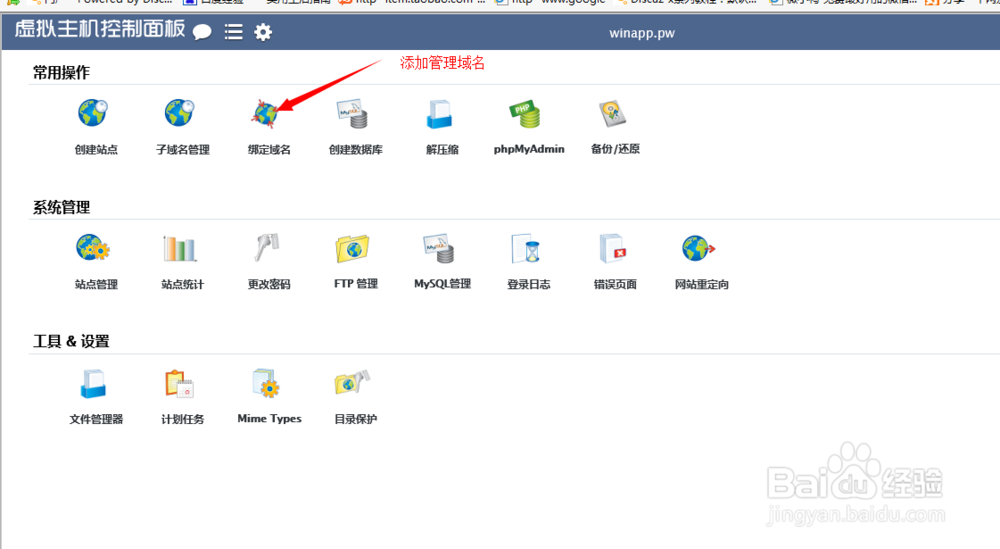Click the 常用操作 section heading
The image size is (1000, 549).
[x=61, y=73]
